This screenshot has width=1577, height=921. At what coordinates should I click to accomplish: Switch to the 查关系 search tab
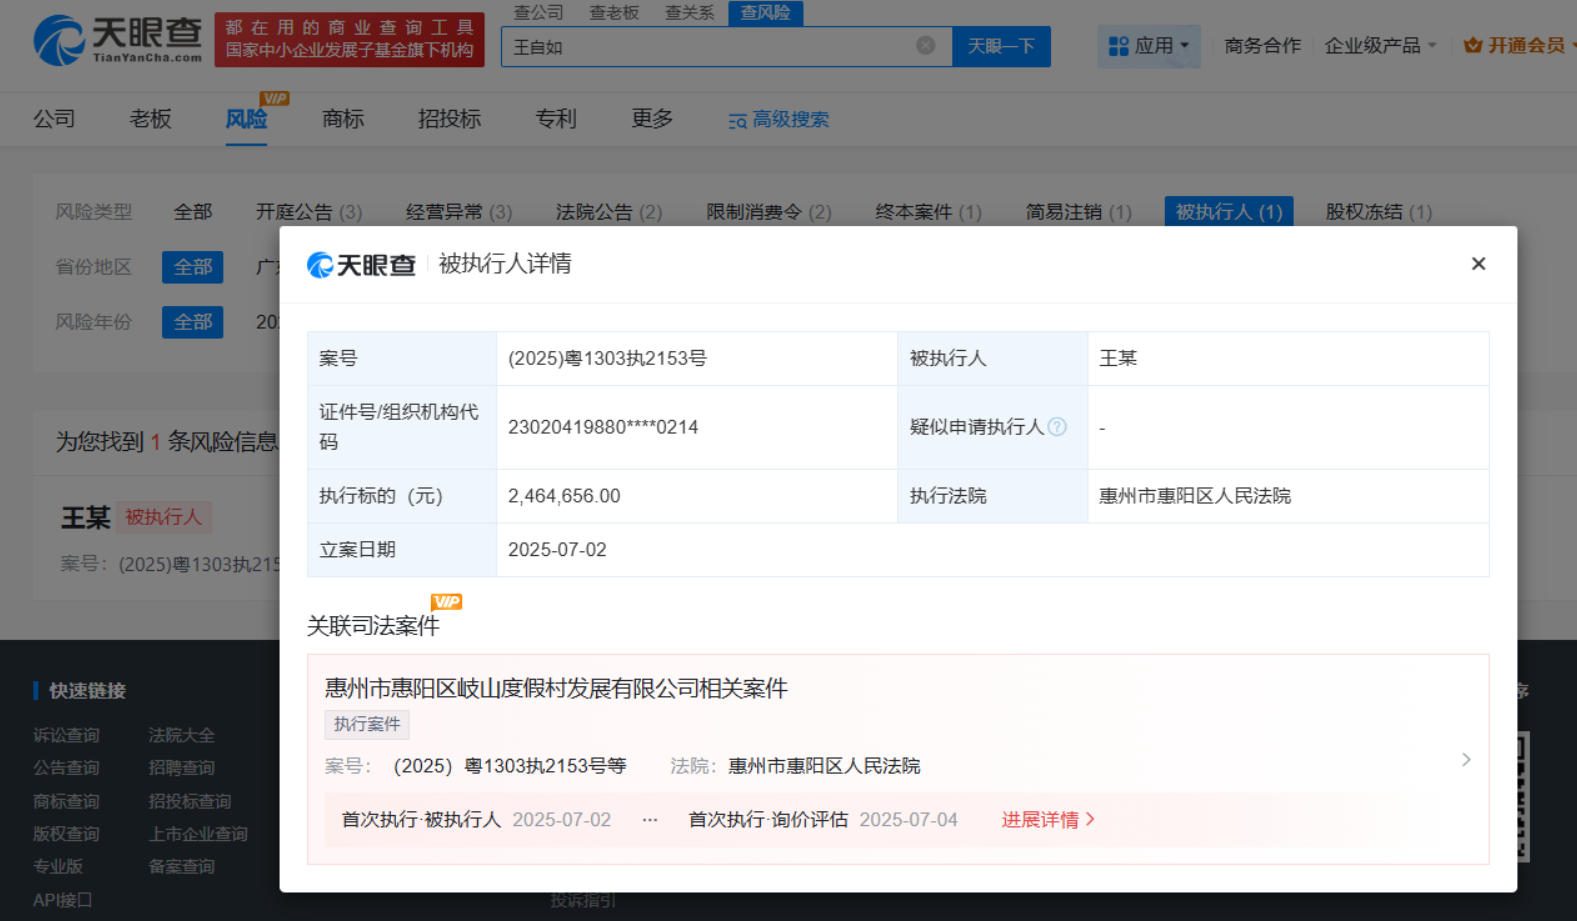[690, 13]
